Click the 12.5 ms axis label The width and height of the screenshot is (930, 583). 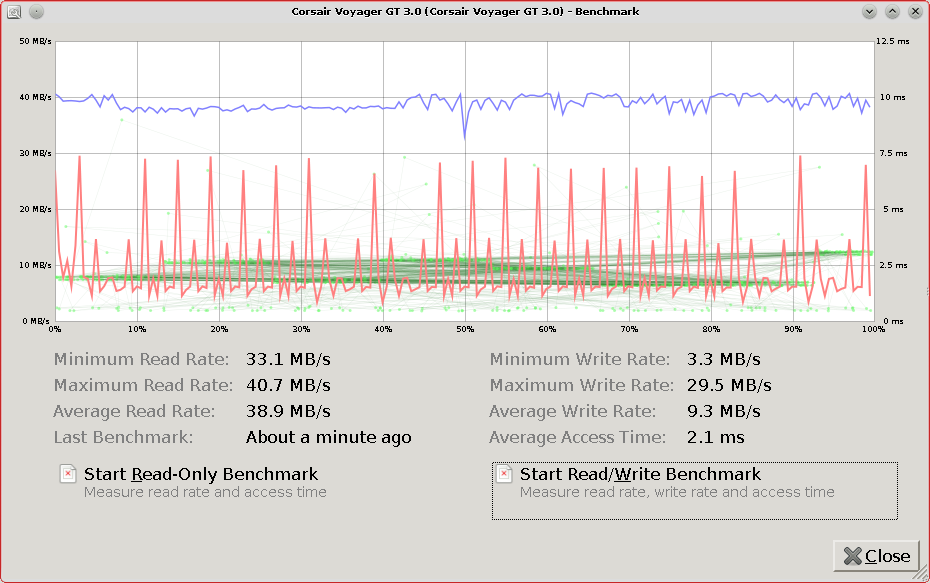pos(893,41)
